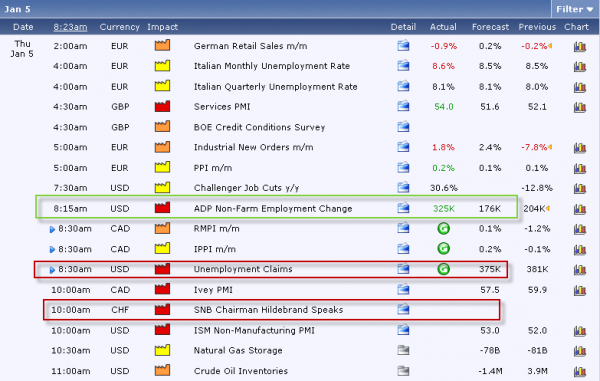
Task: Select the Unemployment Claims event name
Action: pyautogui.click(x=243, y=269)
